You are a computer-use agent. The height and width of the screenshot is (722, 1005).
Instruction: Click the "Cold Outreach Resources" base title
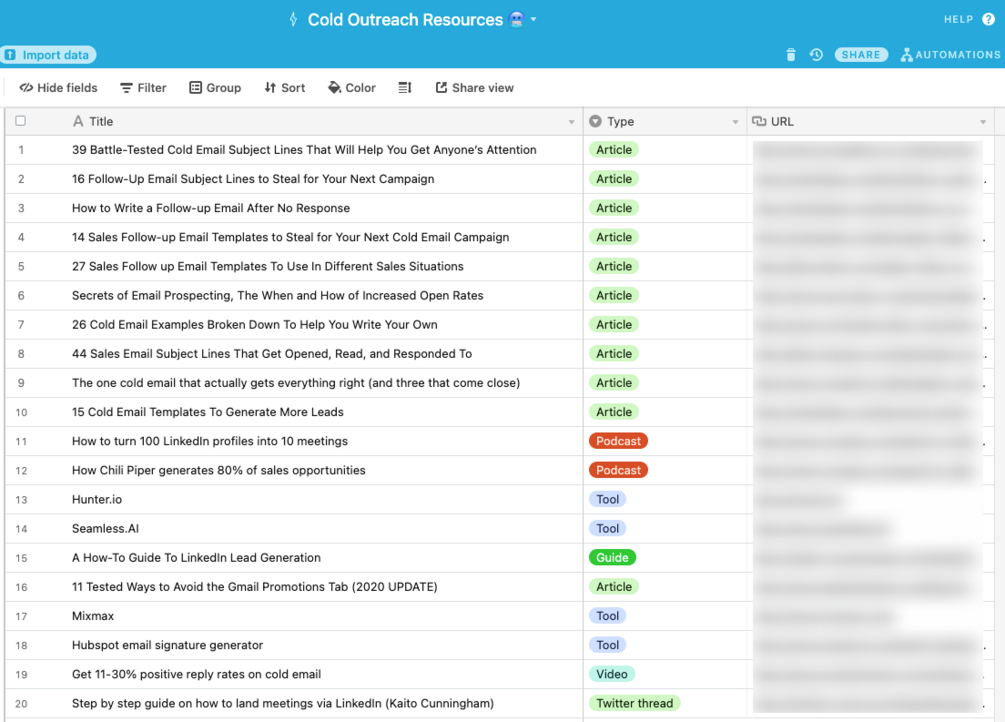[x=405, y=20]
